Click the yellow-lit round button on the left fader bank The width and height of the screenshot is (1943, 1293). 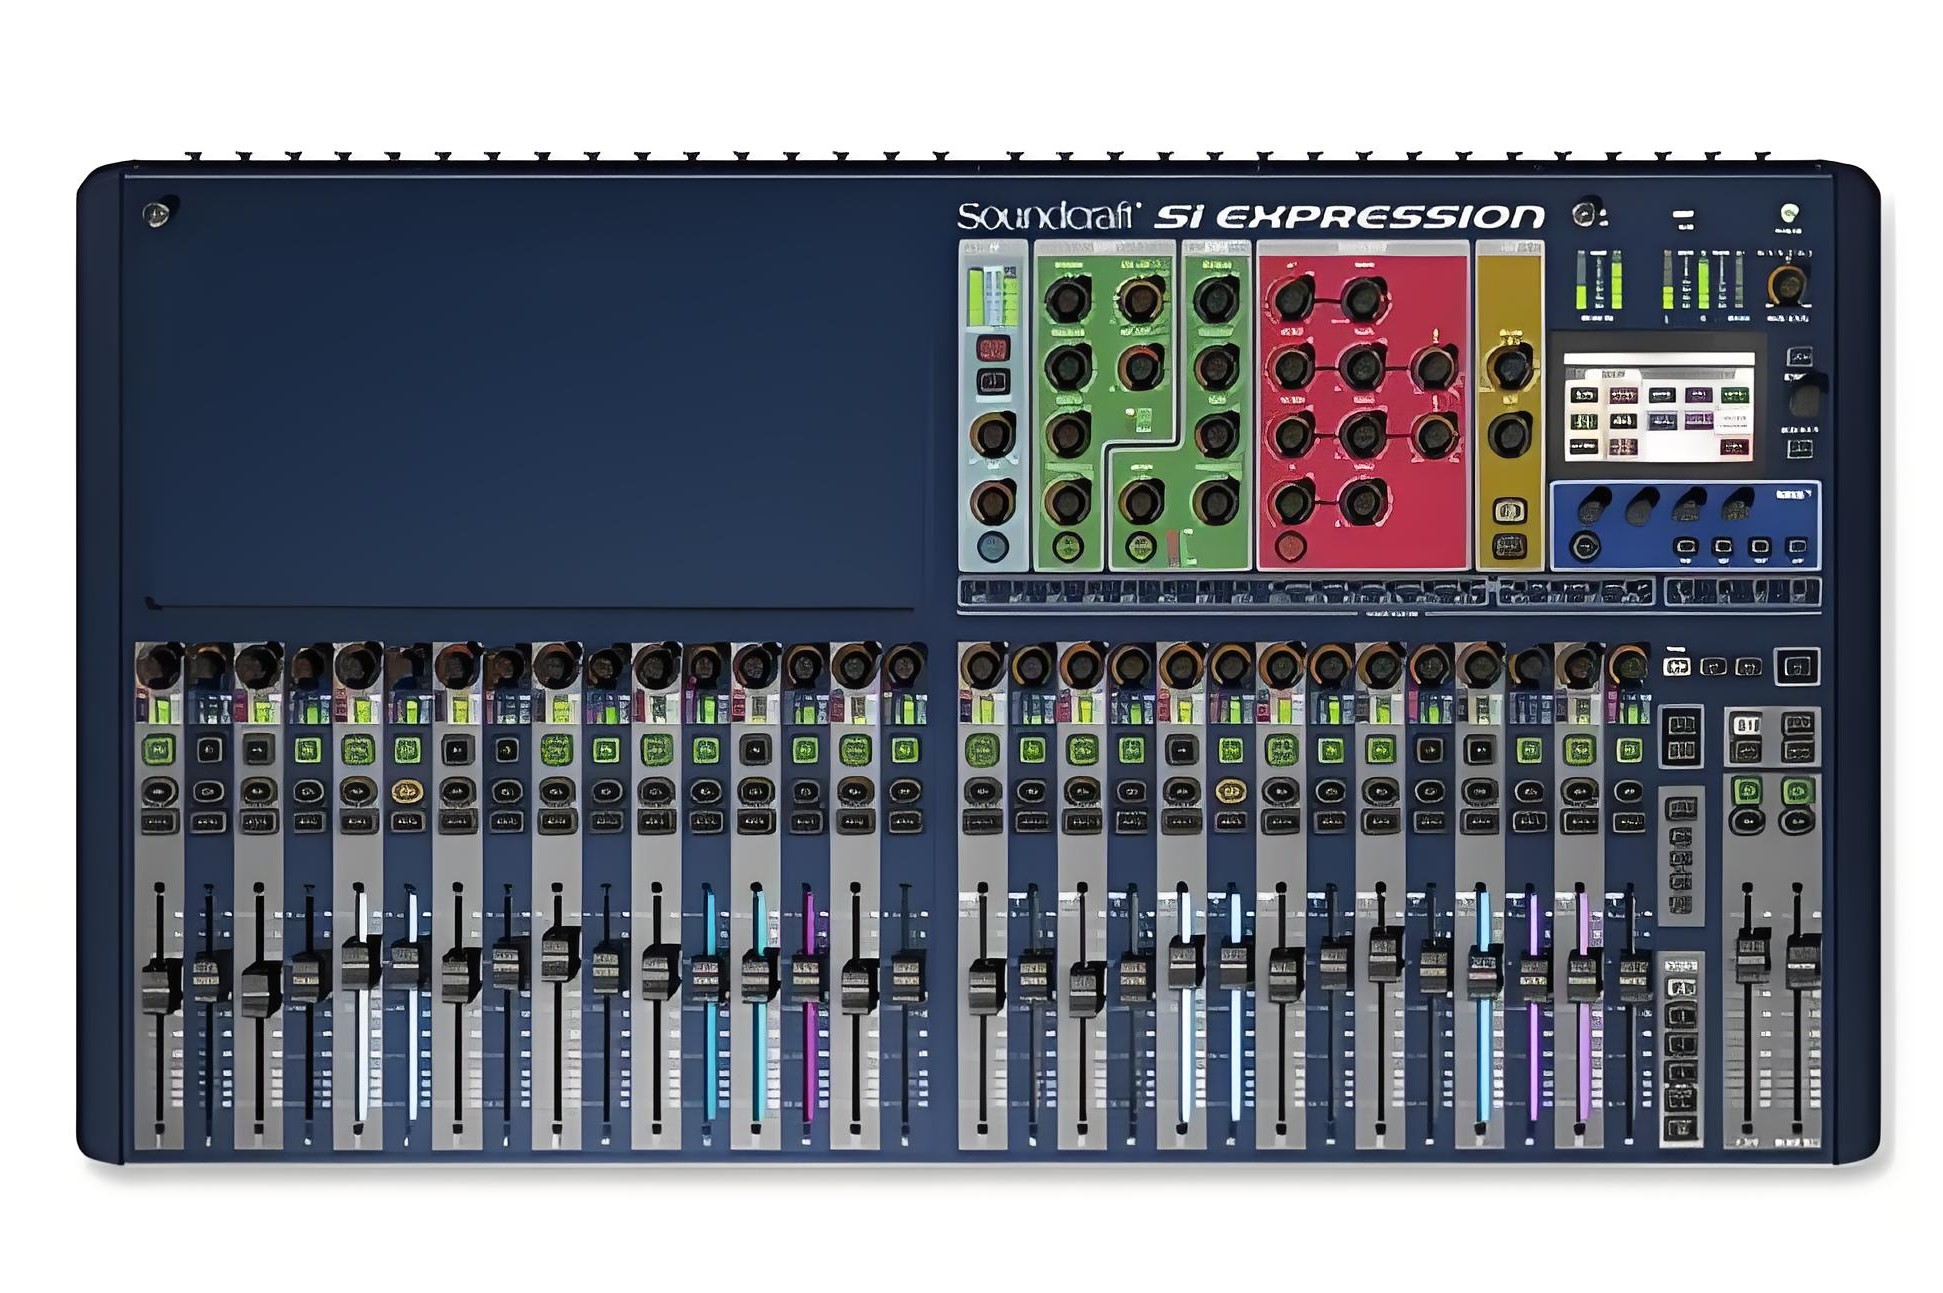click(x=406, y=792)
